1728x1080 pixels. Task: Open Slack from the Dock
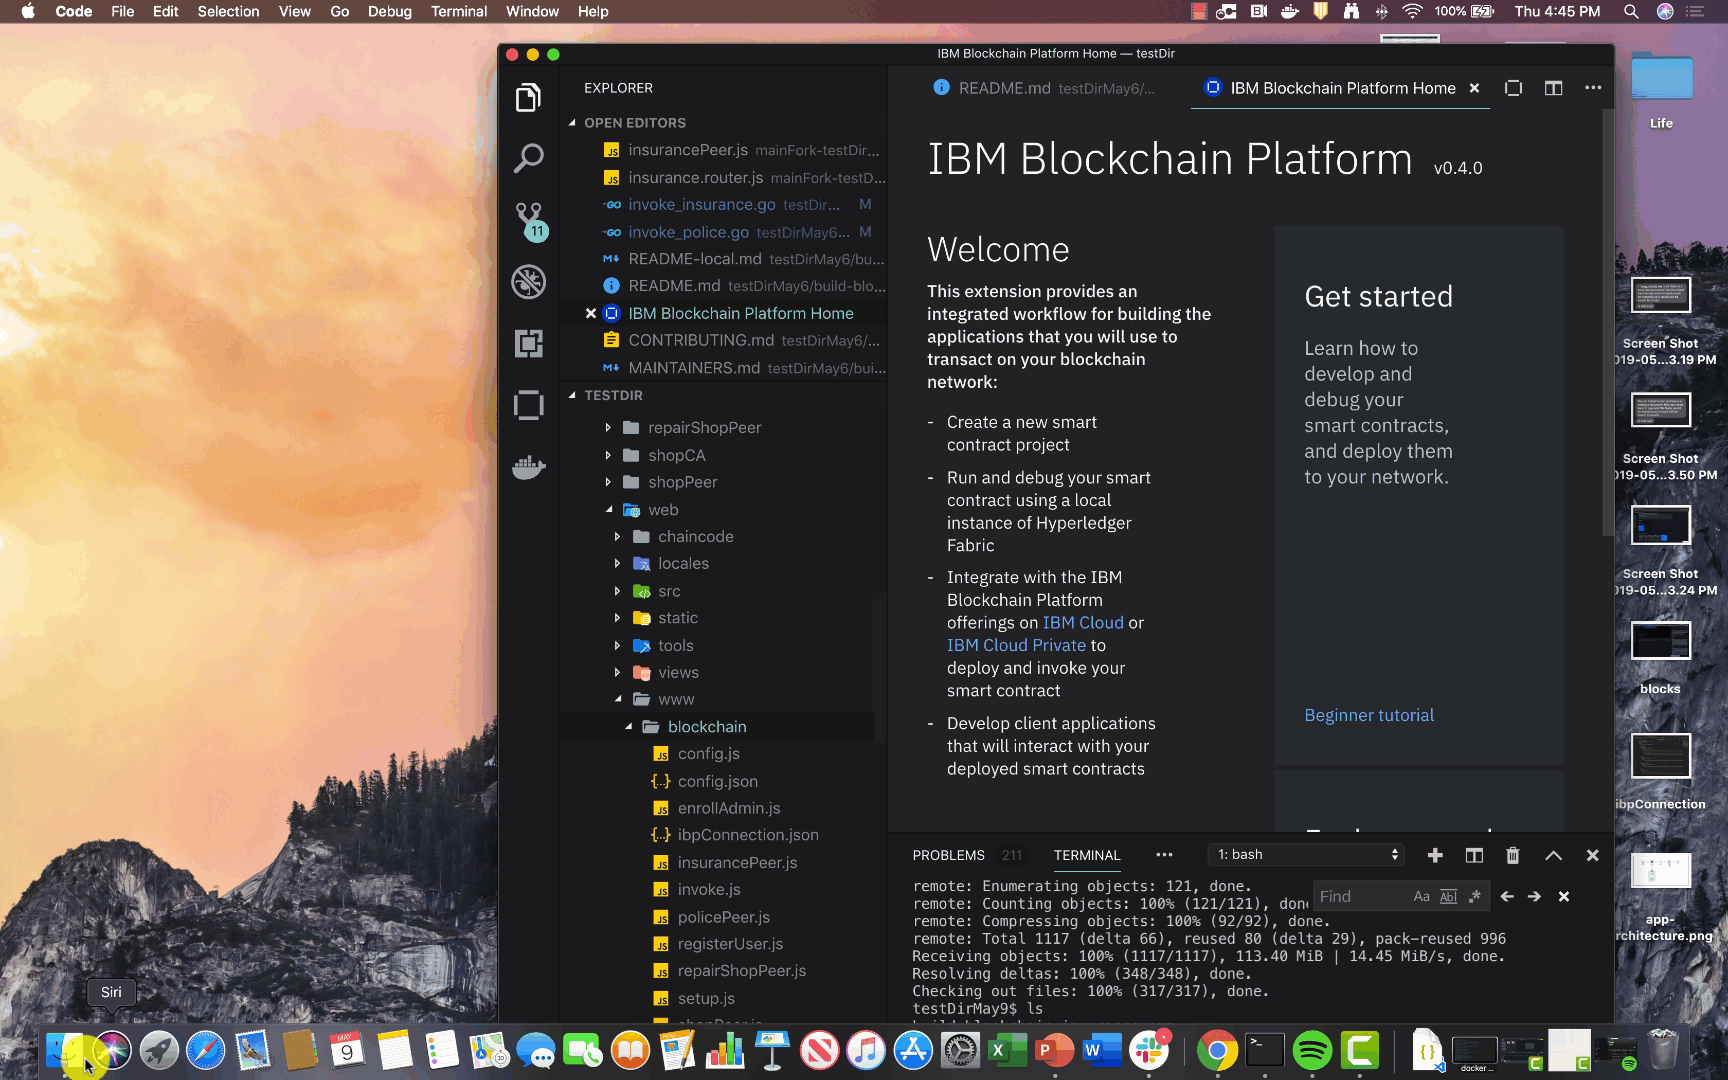point(1150,1050)
